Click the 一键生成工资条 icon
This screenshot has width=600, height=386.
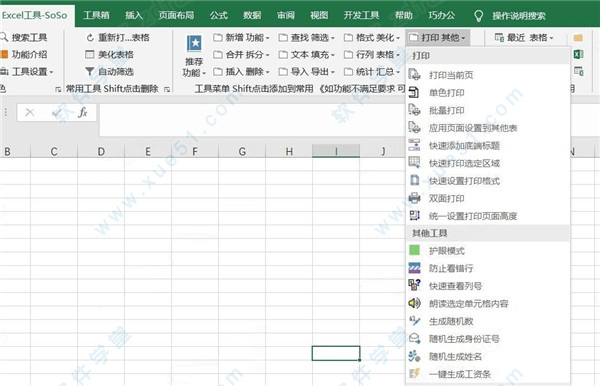coord(414,374)
